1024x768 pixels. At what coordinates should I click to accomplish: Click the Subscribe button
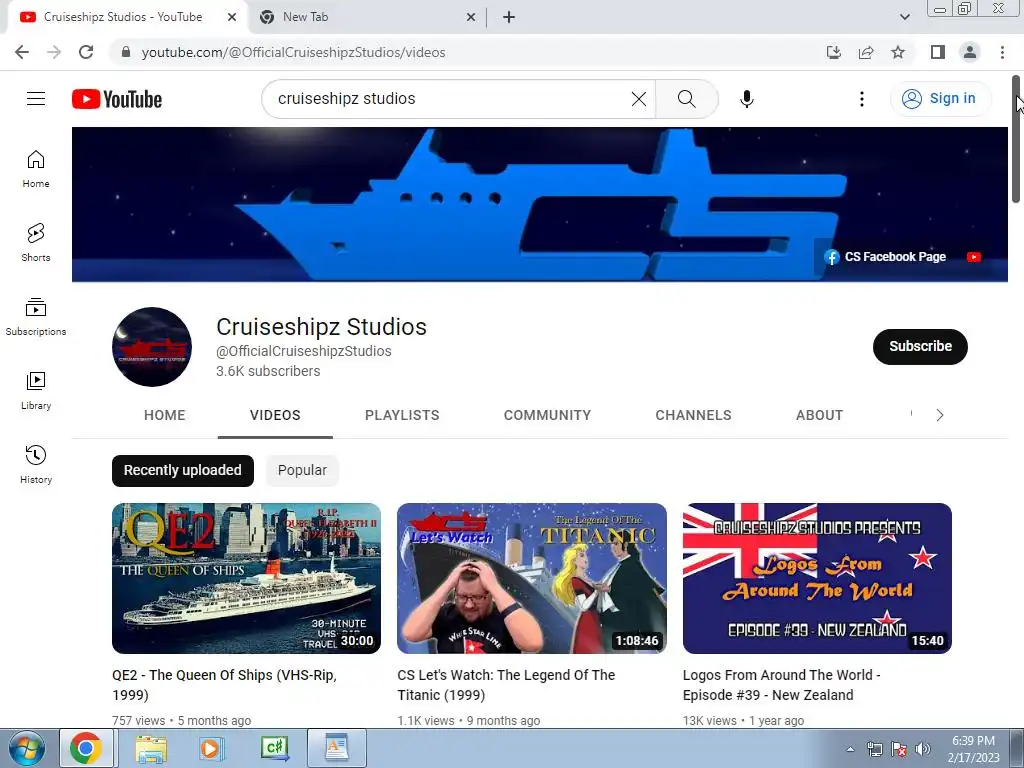coord(920,346)
